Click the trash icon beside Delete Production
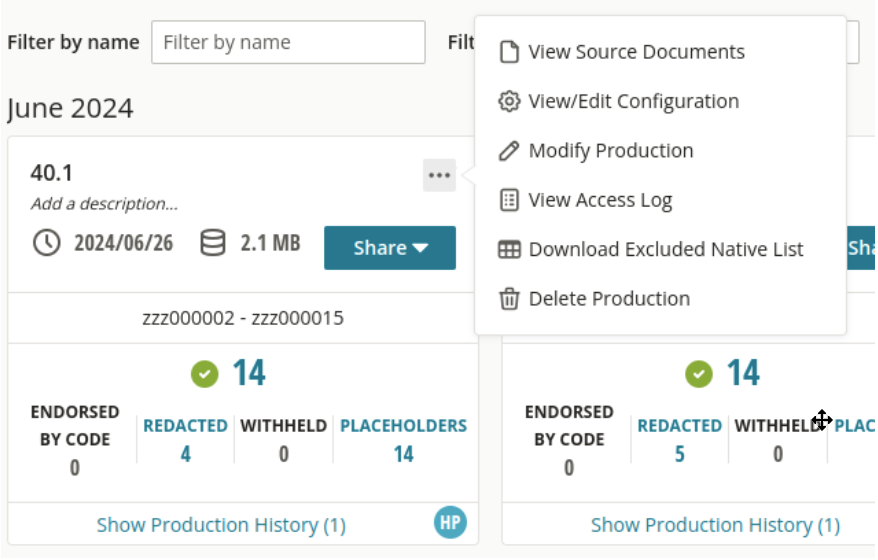 pyautogui.click(x=509, y=298)
